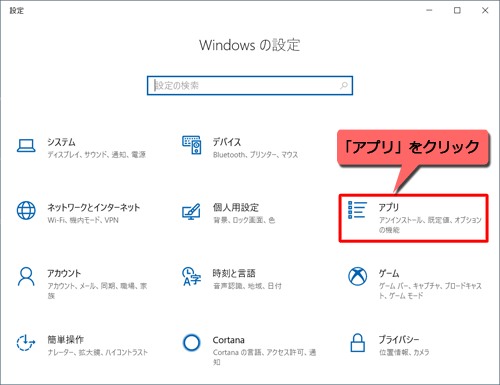Select the 個人用設定 title
Screen dimensions: 500x385
[x=236, y=207]
